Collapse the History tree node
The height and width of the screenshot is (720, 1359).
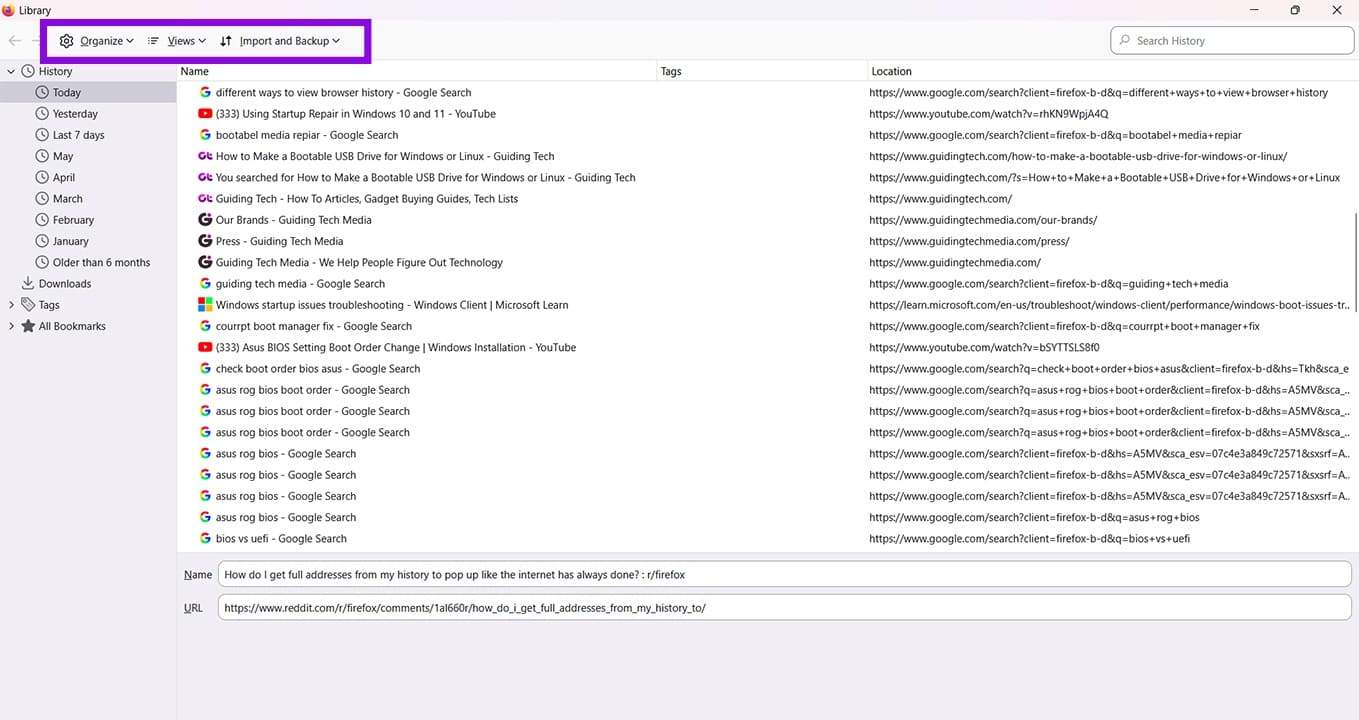[x=11, y=71]
